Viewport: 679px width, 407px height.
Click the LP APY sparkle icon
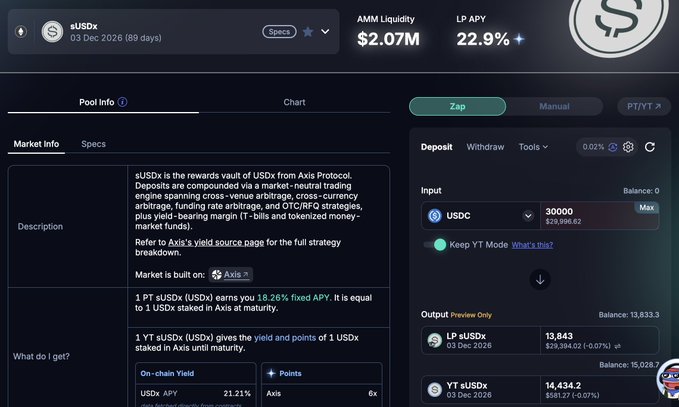click(x=519, y=39)
